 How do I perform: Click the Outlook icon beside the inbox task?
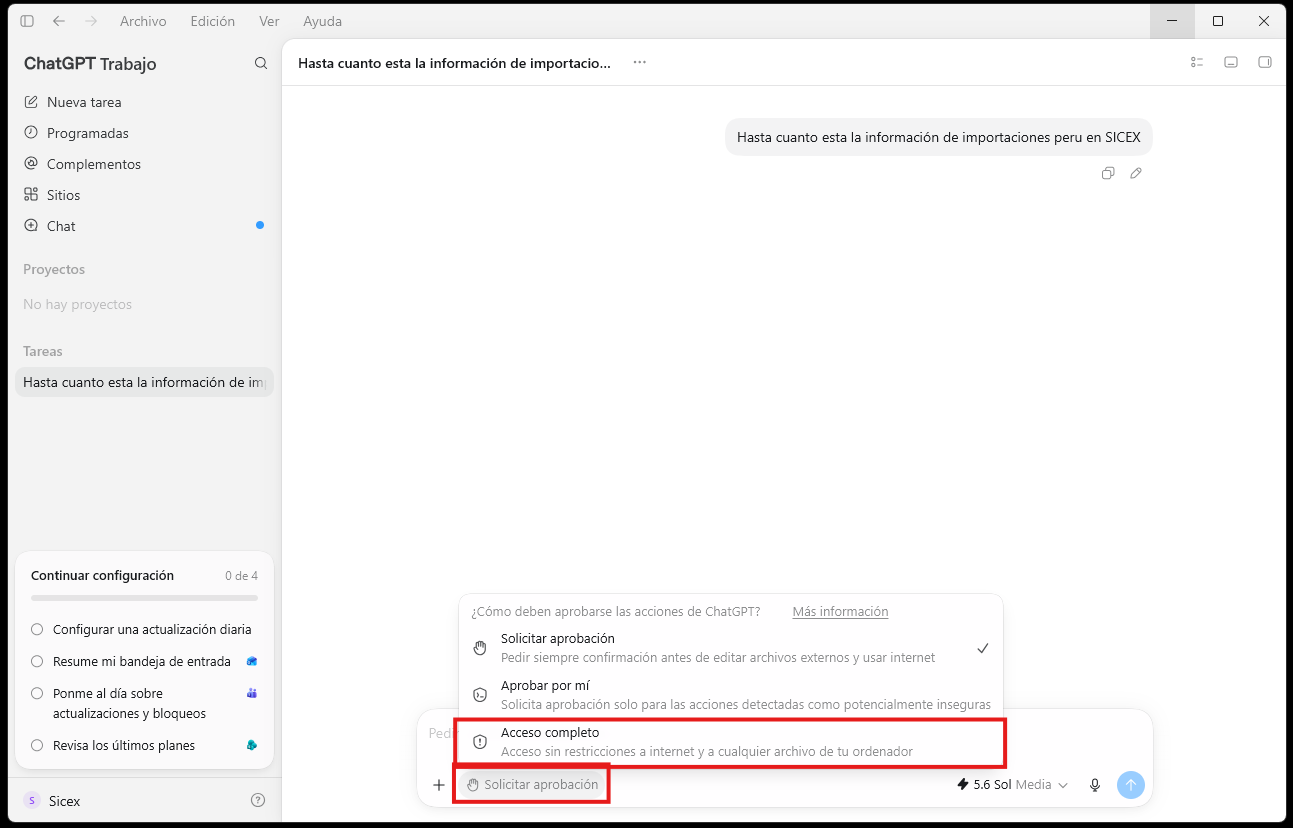pos(252,661)
